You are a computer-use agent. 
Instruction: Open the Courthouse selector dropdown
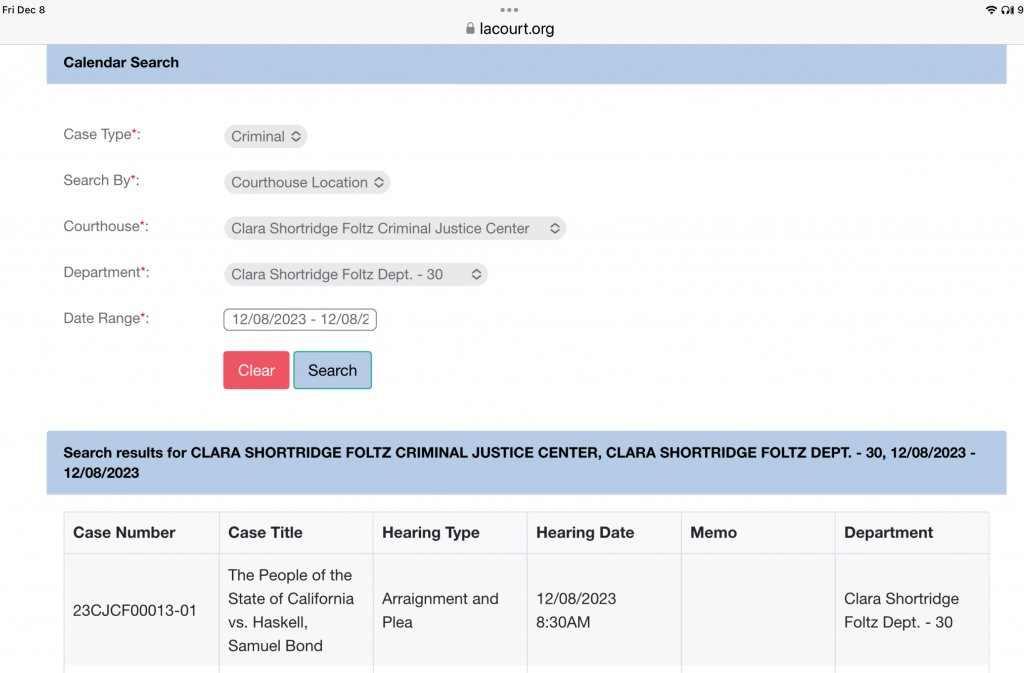point(394,229)
